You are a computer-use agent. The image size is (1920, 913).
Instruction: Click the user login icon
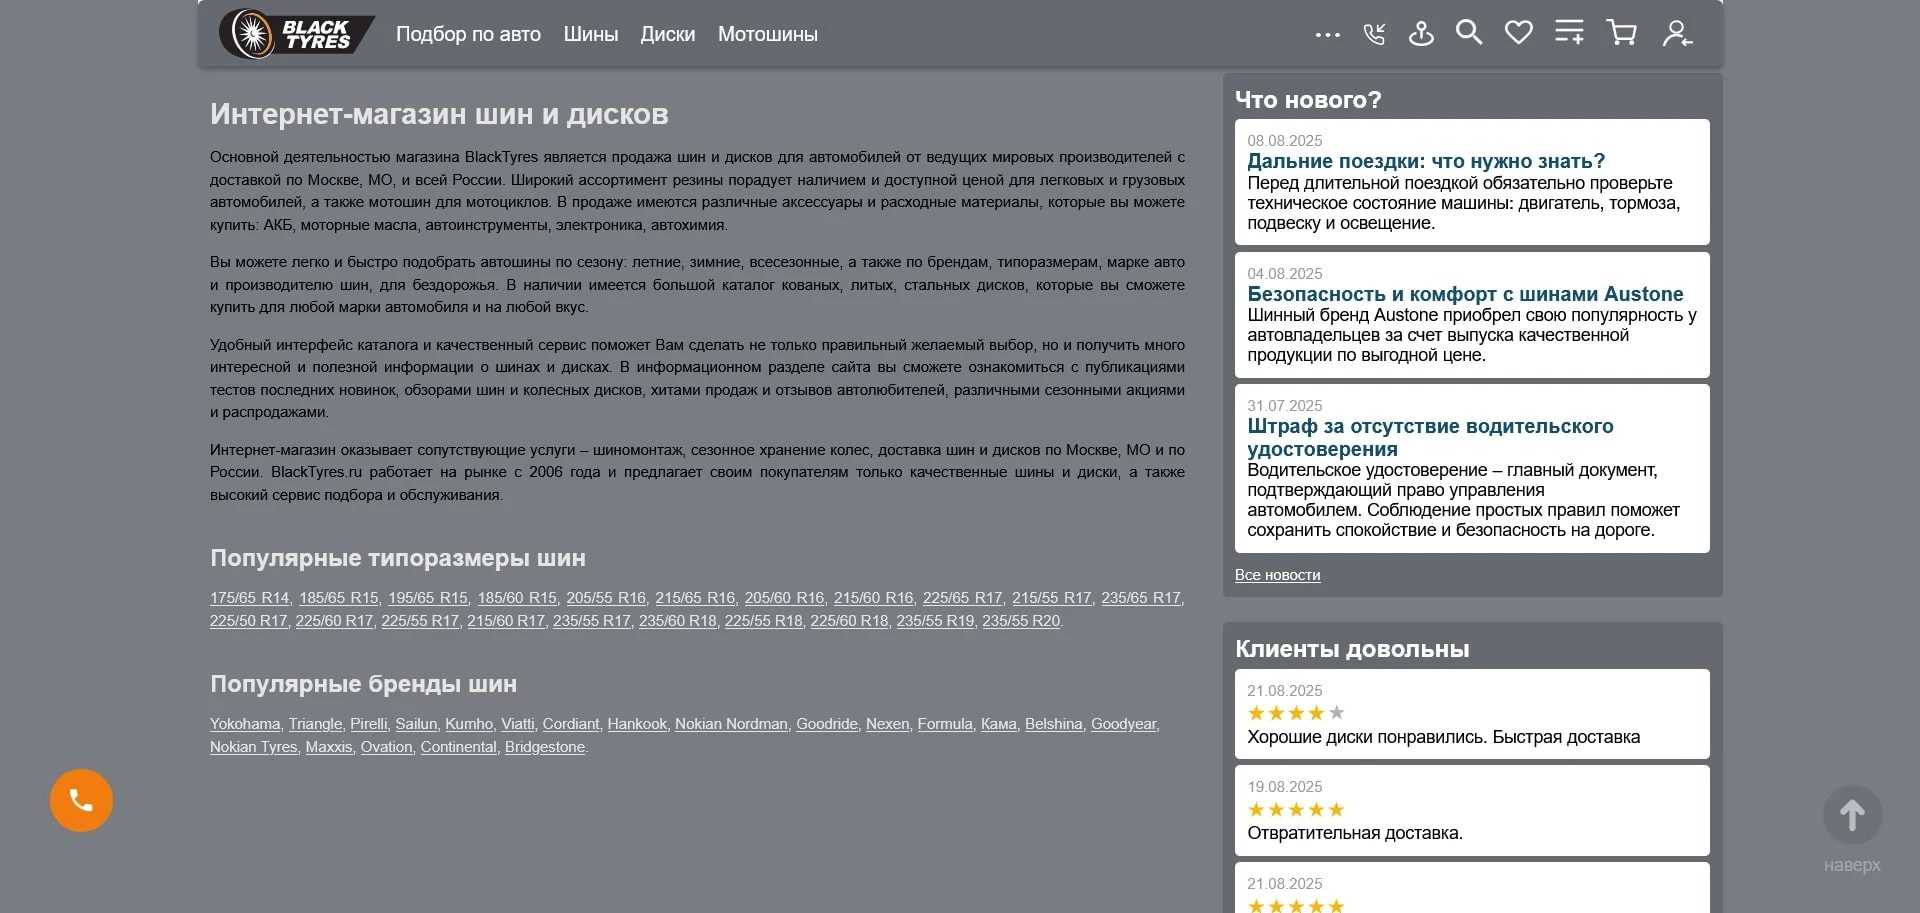(1676, 34)
